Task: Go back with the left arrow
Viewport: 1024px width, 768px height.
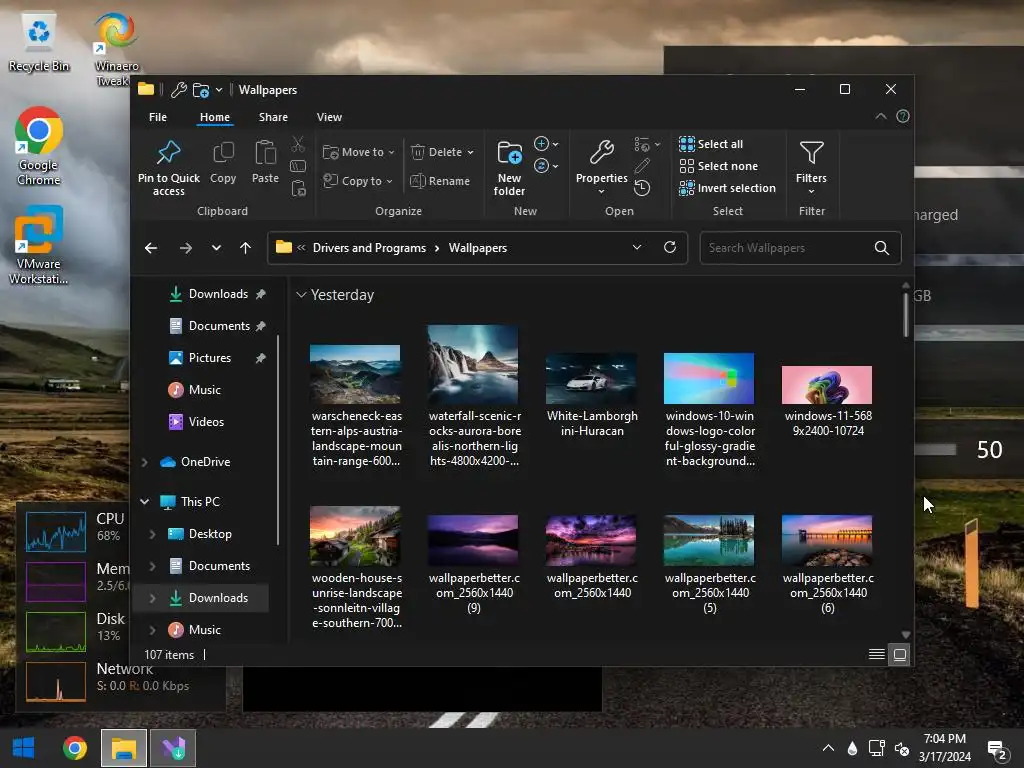Action: (x=151, y=248)
